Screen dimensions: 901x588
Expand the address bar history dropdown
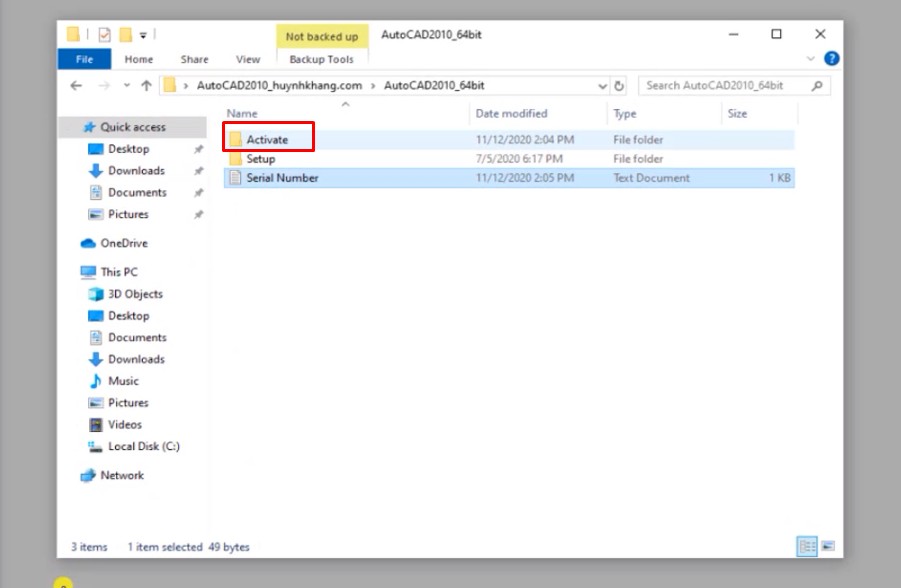602,86
